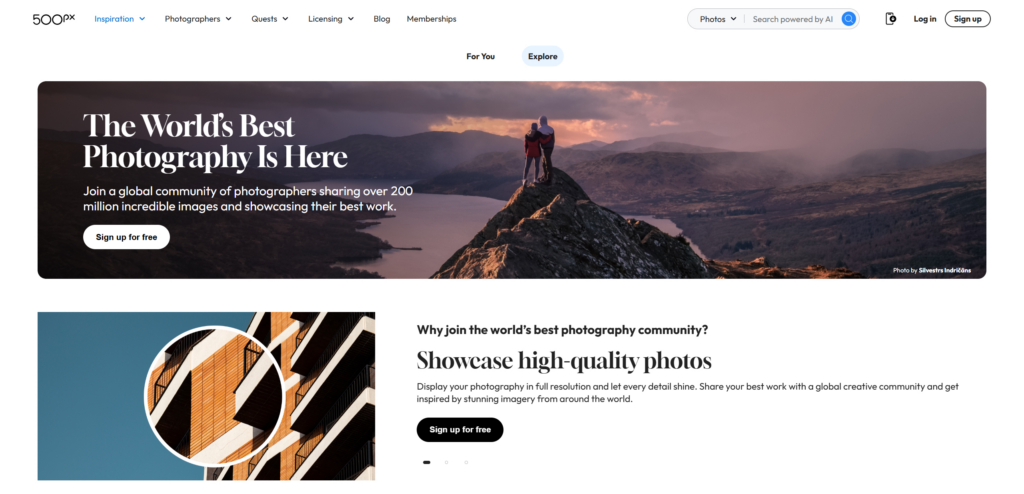The image size is (1024, 494).
Task: Expand the Licensing dropdown menu
Action: click(x=331, y=19)
